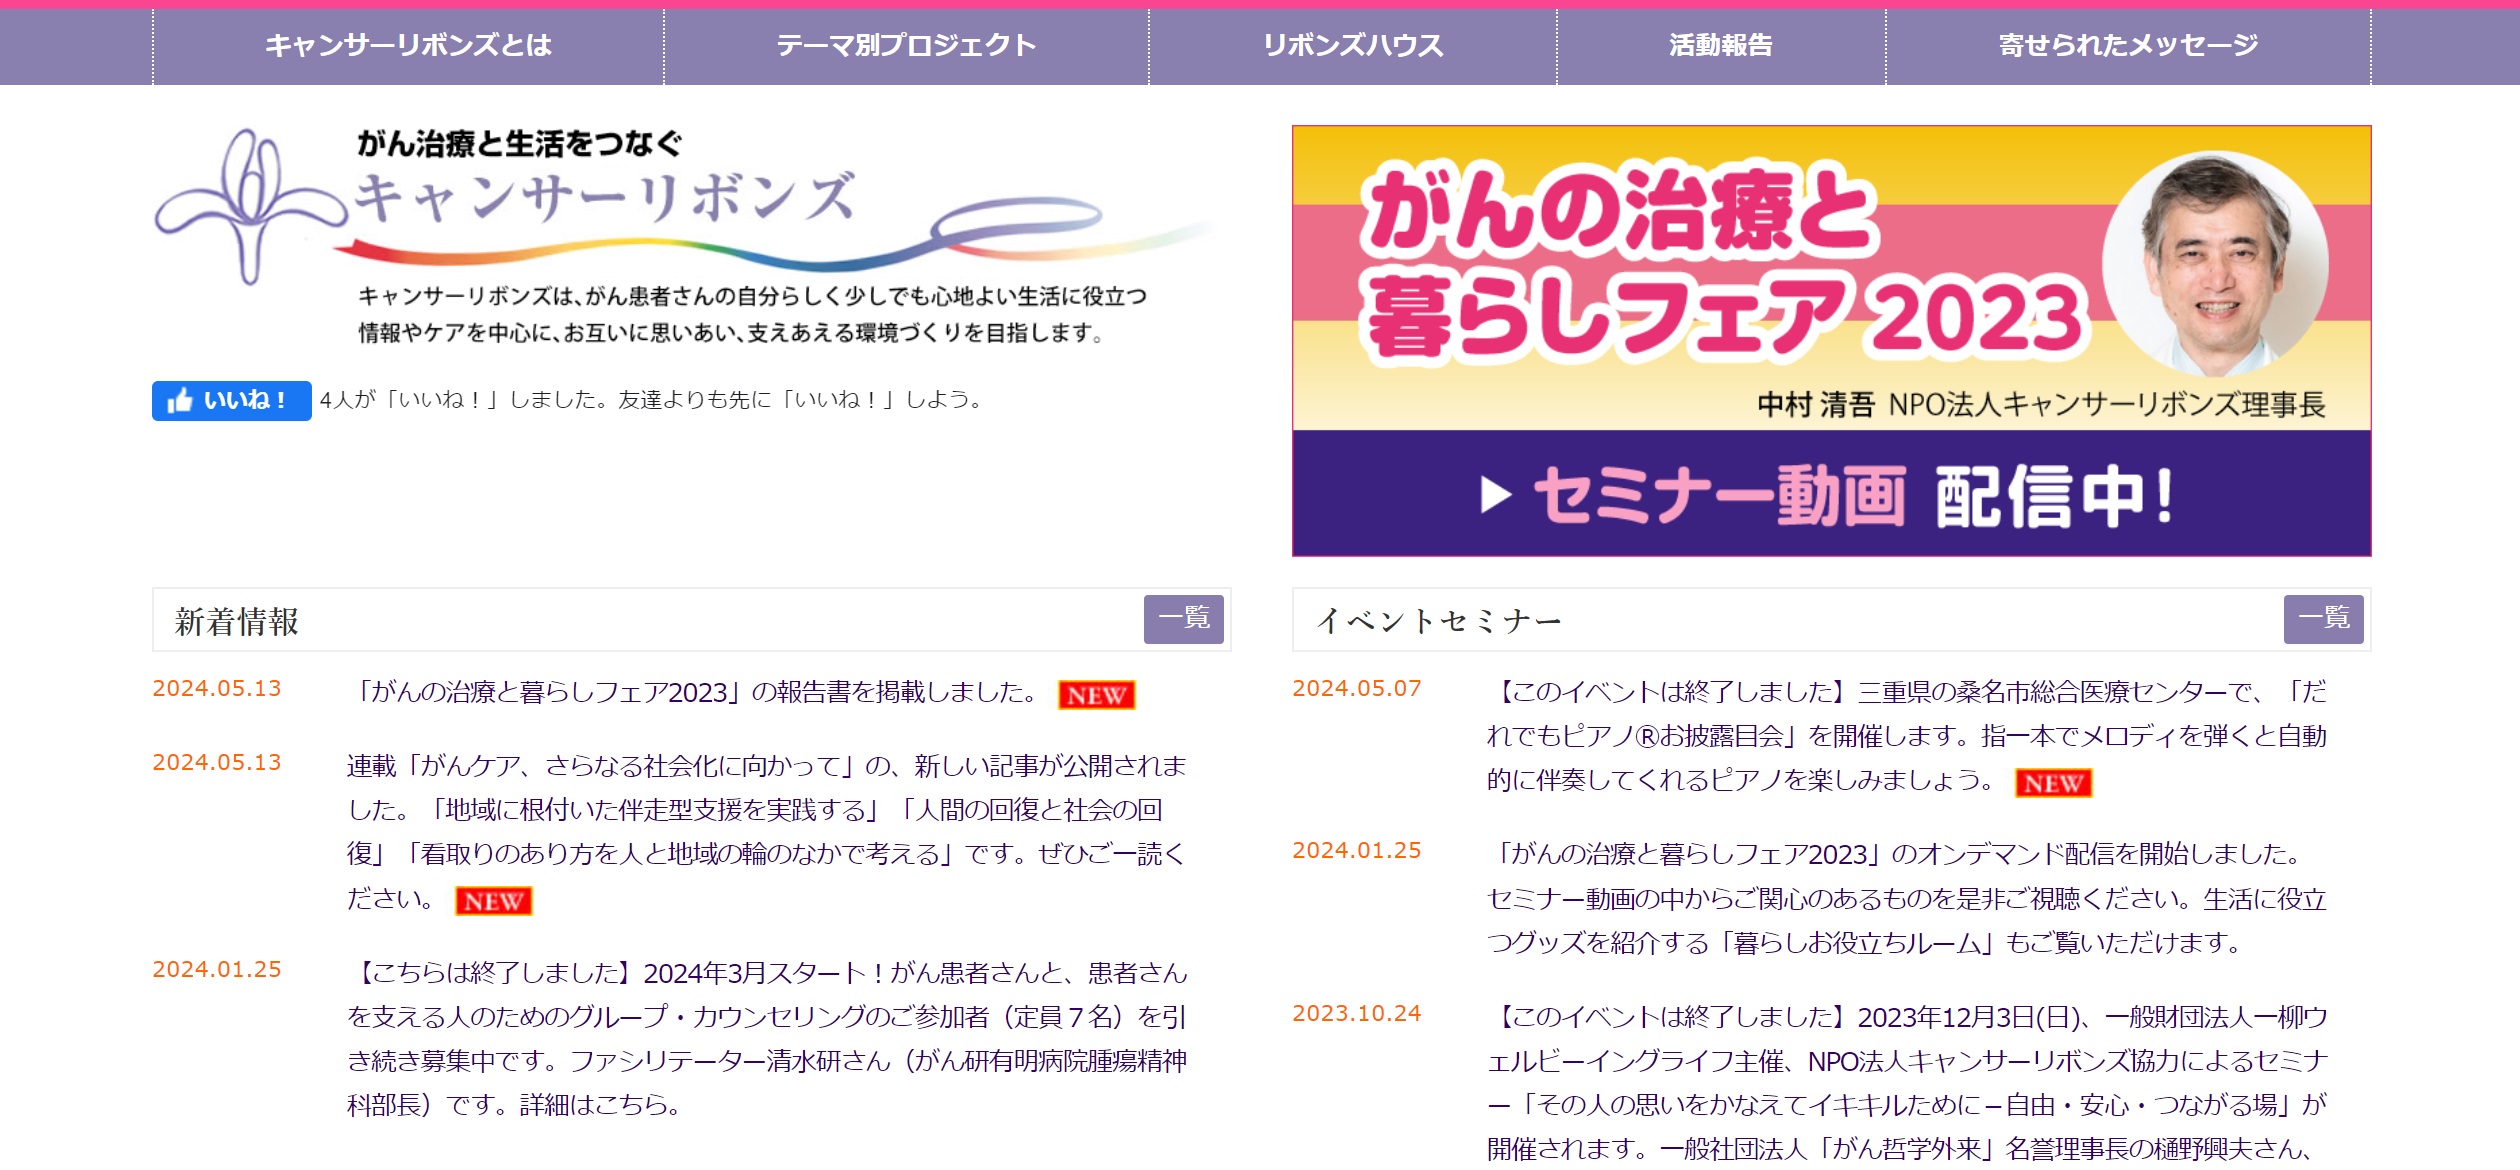2520x1170 pixels.
Task: Click the Facebook いいね！ thumbs-up button
Action: 231,401
